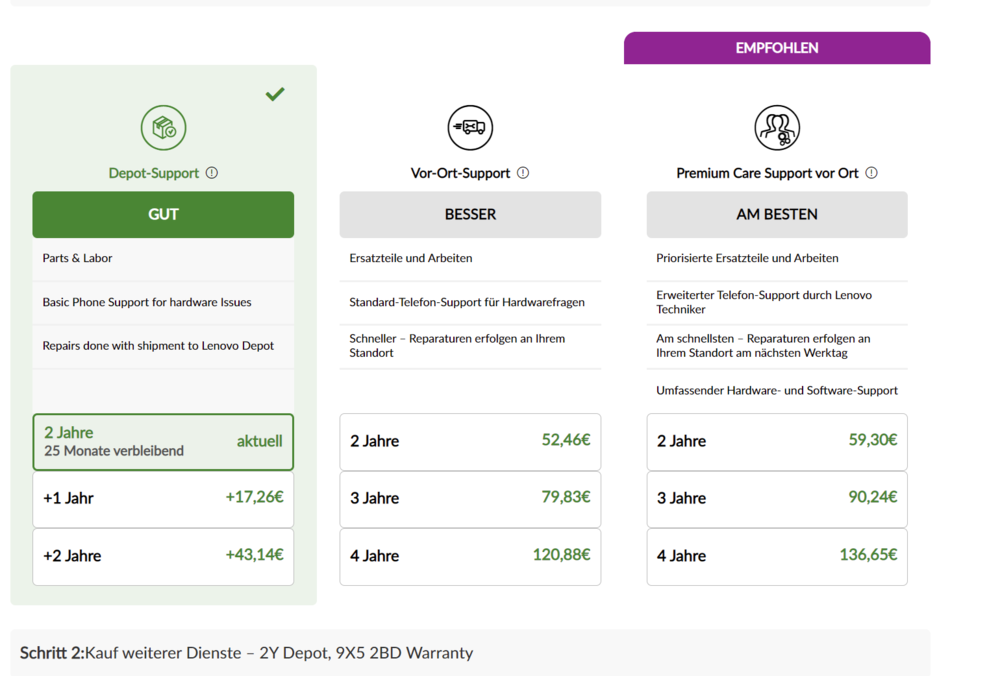This screenshot has height=676, width=1000.
Task: Click the Premium Care Support technician icon
Action: (777, 128)
